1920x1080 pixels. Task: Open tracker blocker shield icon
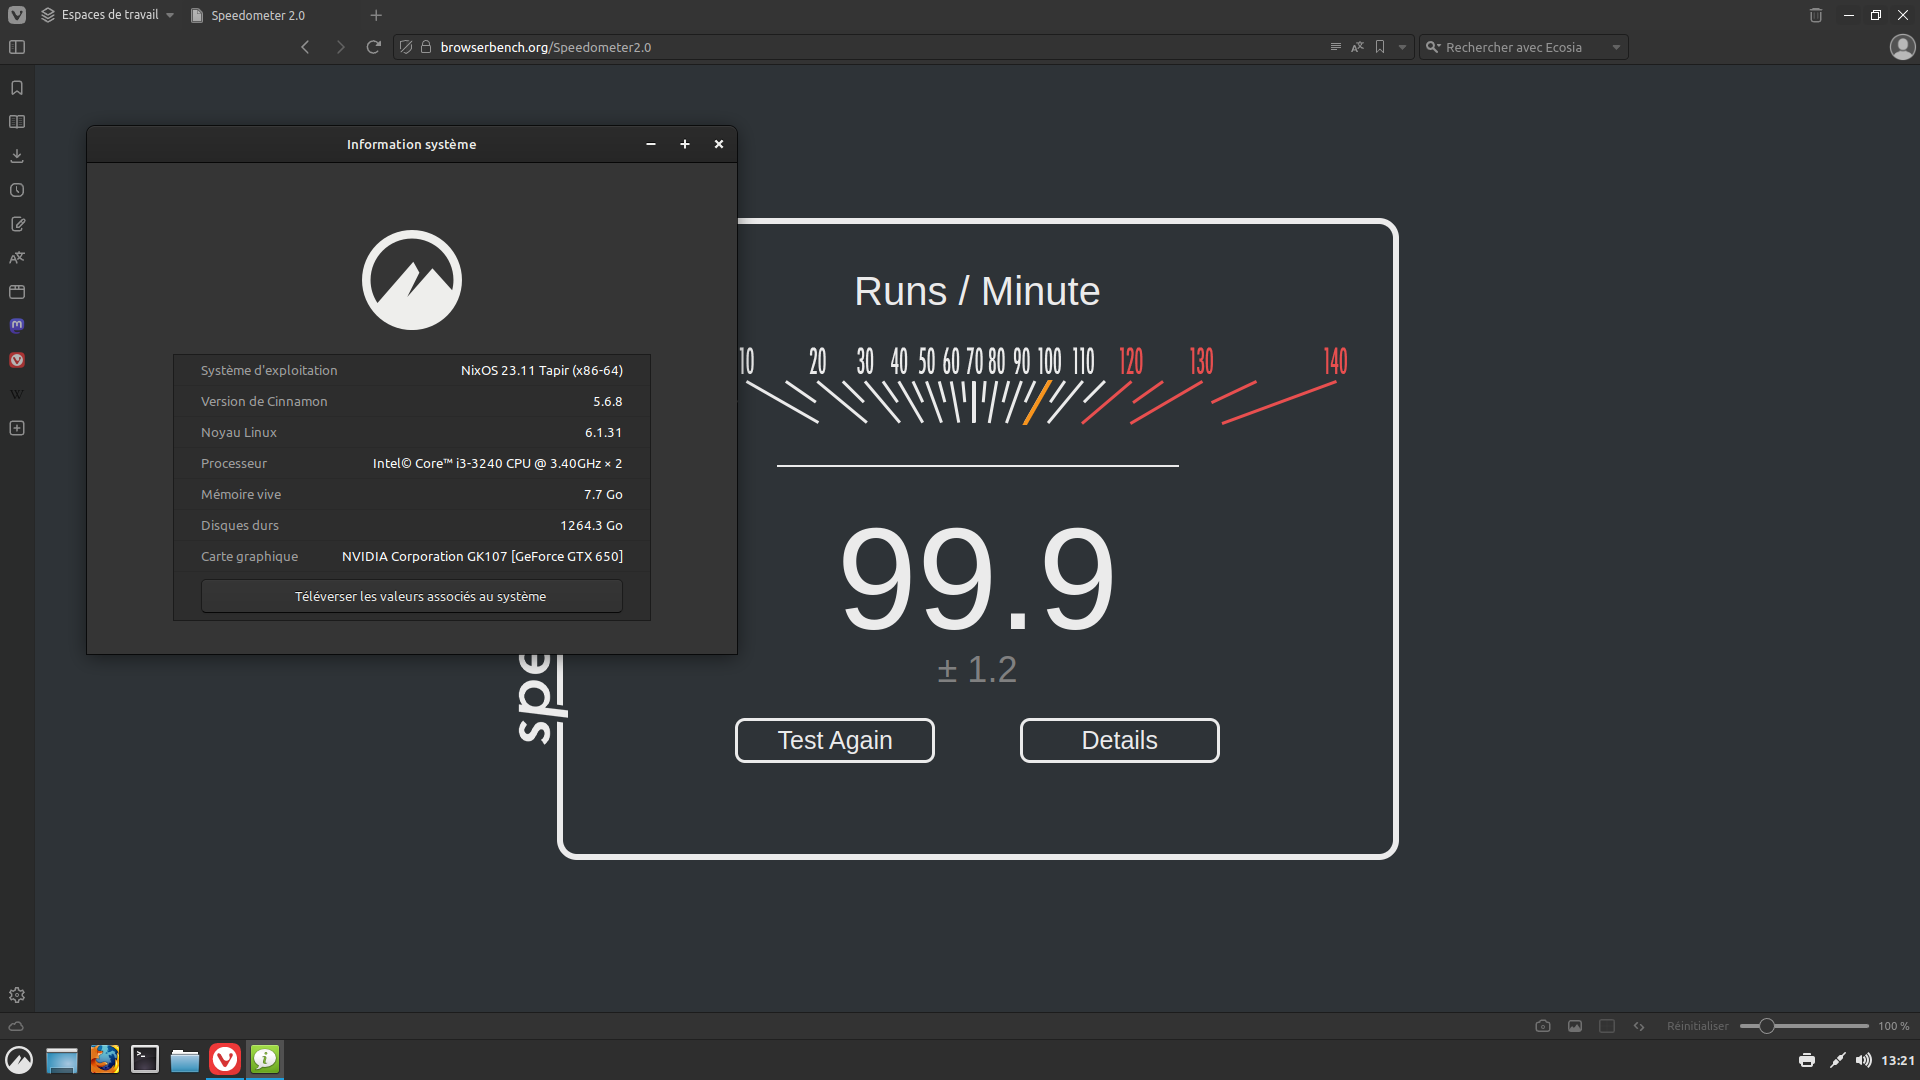coord(406,47)
